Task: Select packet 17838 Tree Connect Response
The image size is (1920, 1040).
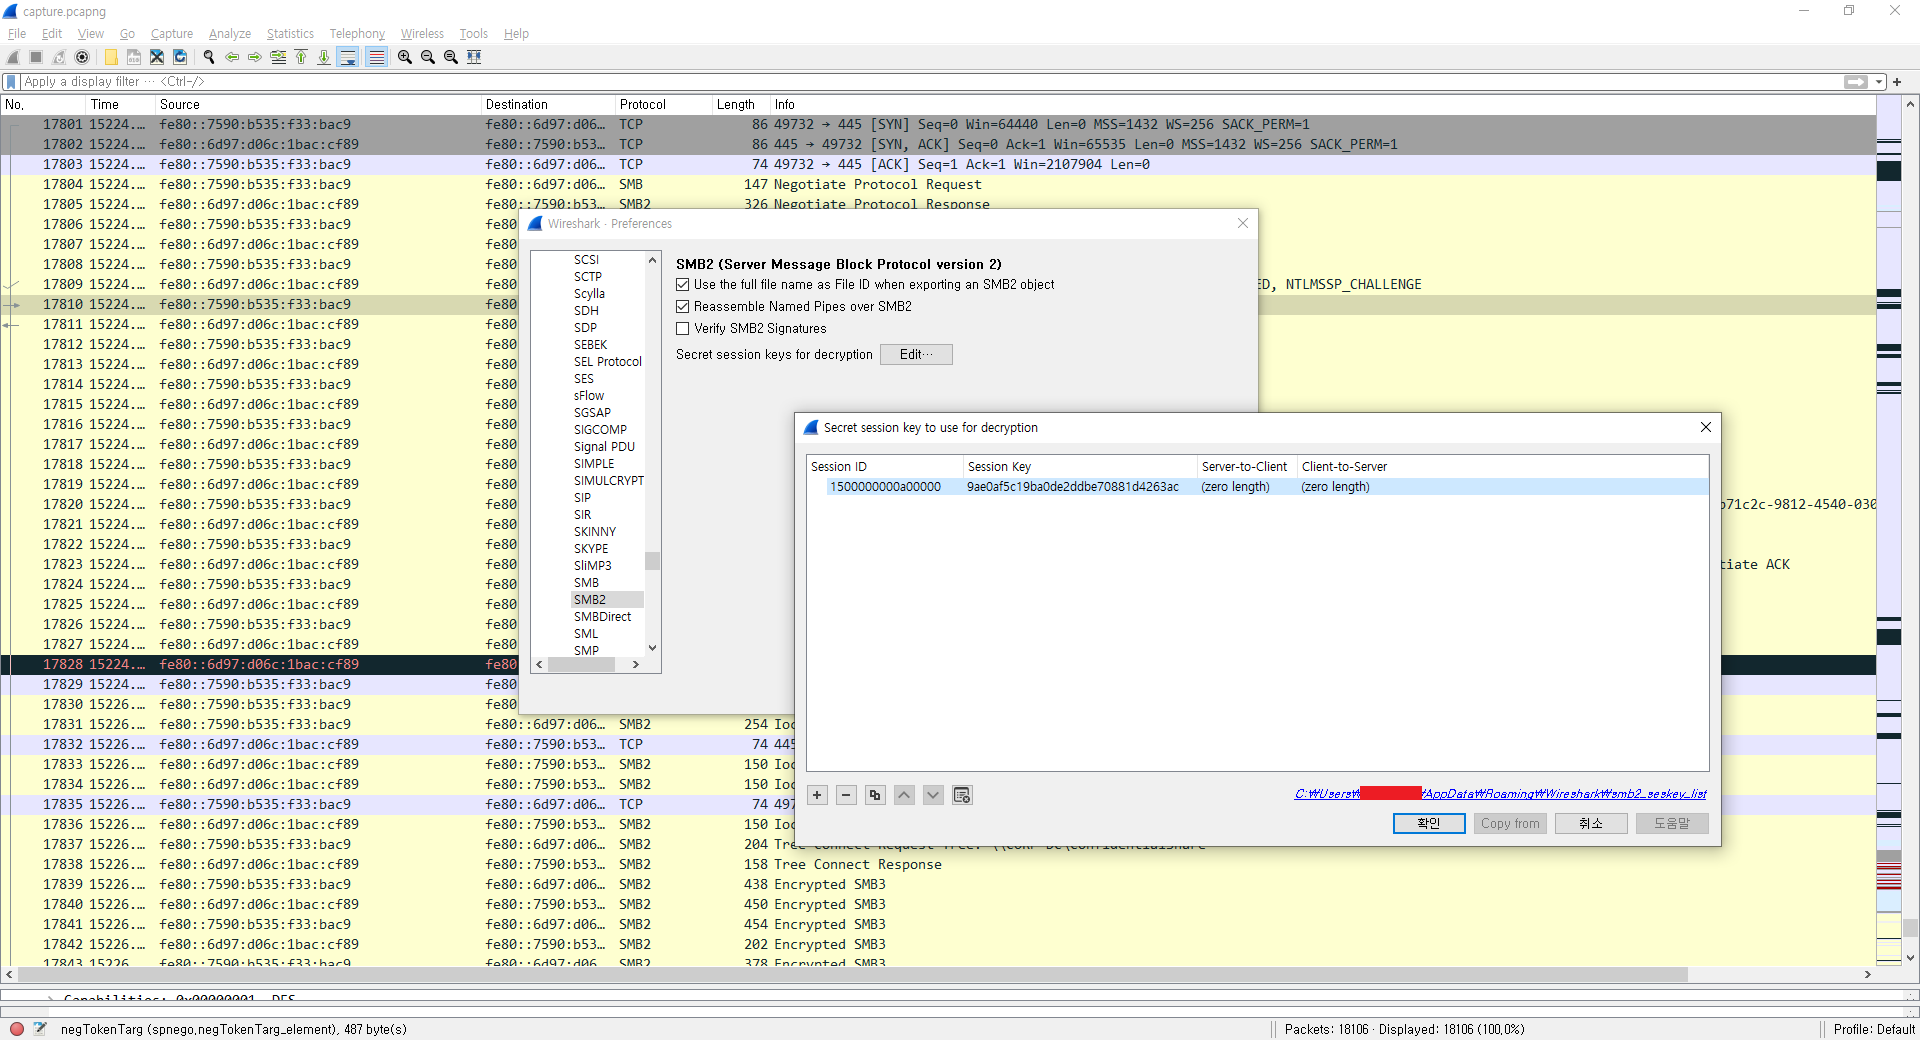Action: pyautogui.click(x=938, y=865)
